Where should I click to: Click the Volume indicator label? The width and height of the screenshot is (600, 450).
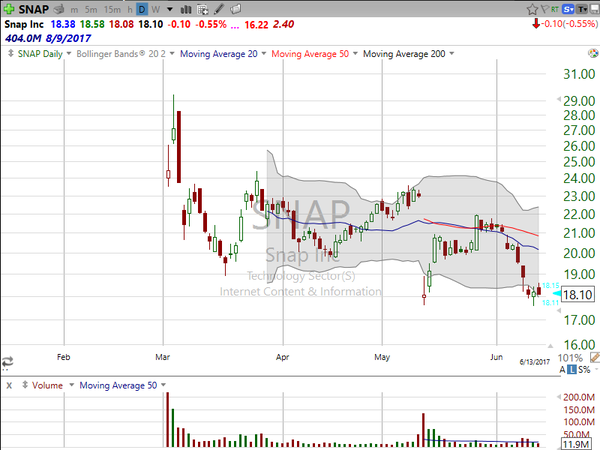[47, 385]
